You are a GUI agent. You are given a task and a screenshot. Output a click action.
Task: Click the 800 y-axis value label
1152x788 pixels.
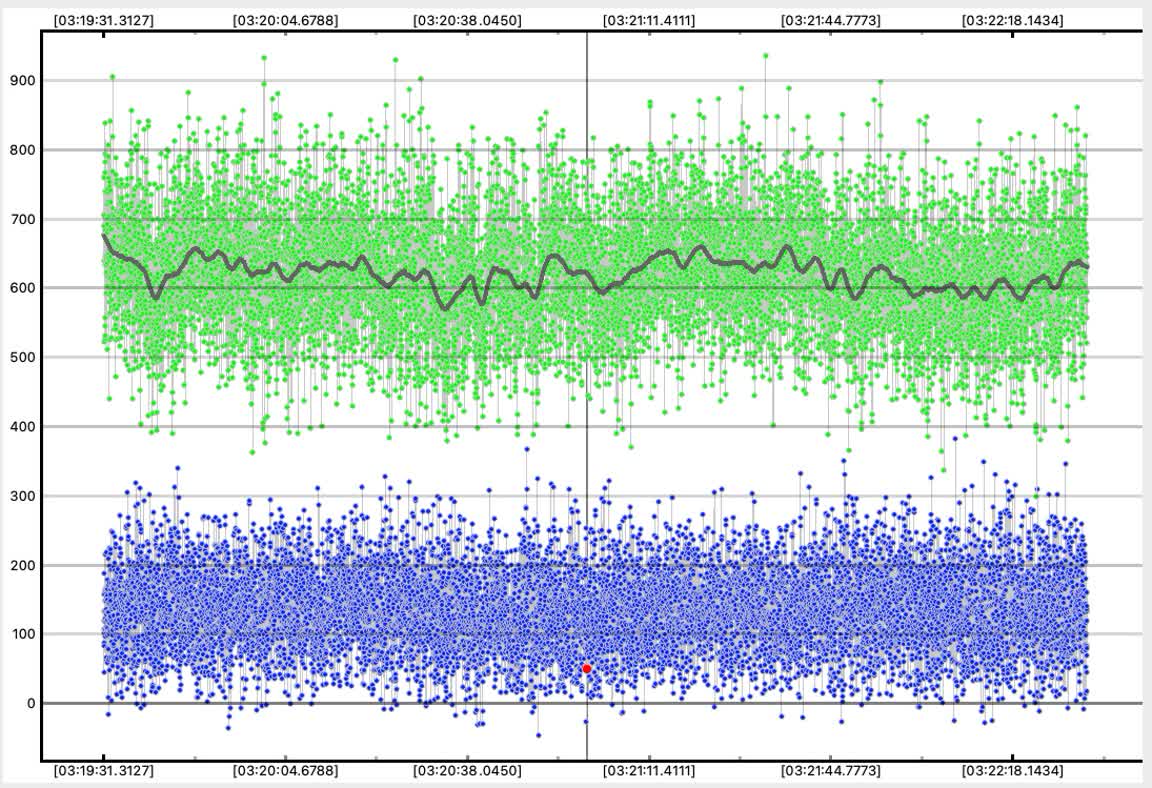[x=20, y=150]
